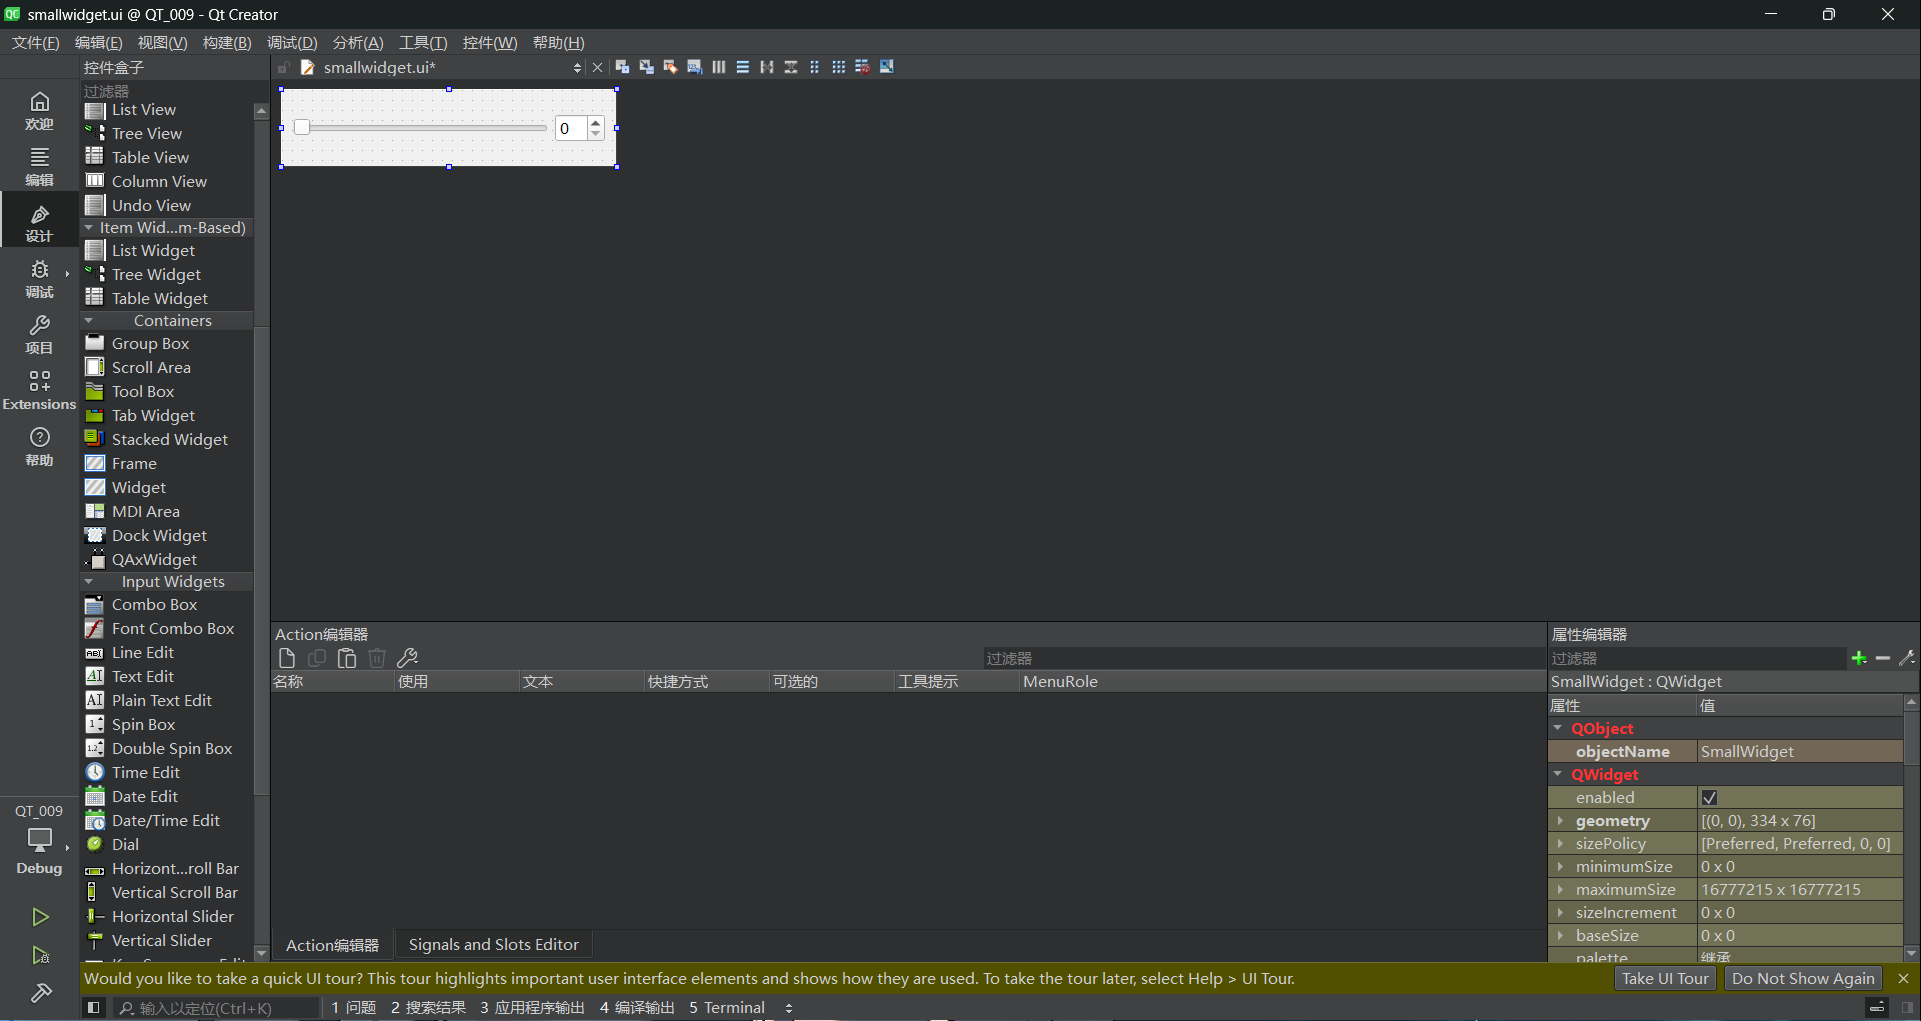Click the Break Layout toolbar icon
The height and width of the screenshot is (1021, 1921).
point(862,67)
